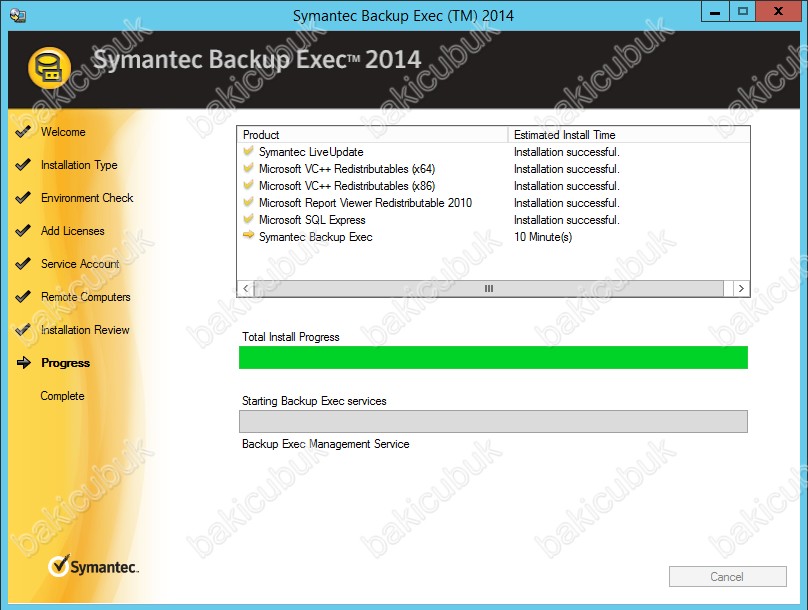Click the horizontal scrollbar thumb in product list
The height and width of the screenshot is (610, 808).
point(489,289)
